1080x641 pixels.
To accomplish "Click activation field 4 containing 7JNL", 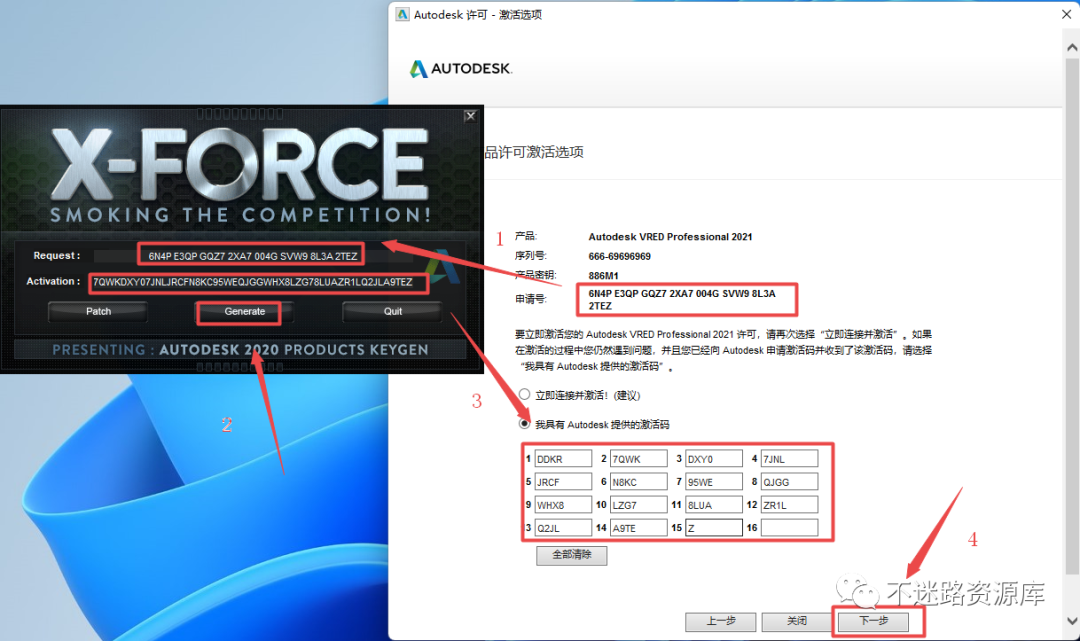I will click(x=789, y=459).
